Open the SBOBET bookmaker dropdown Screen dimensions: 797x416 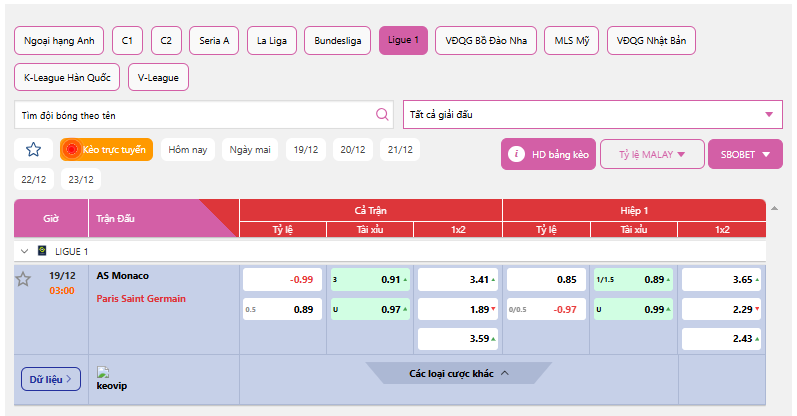tap(745, 154)
